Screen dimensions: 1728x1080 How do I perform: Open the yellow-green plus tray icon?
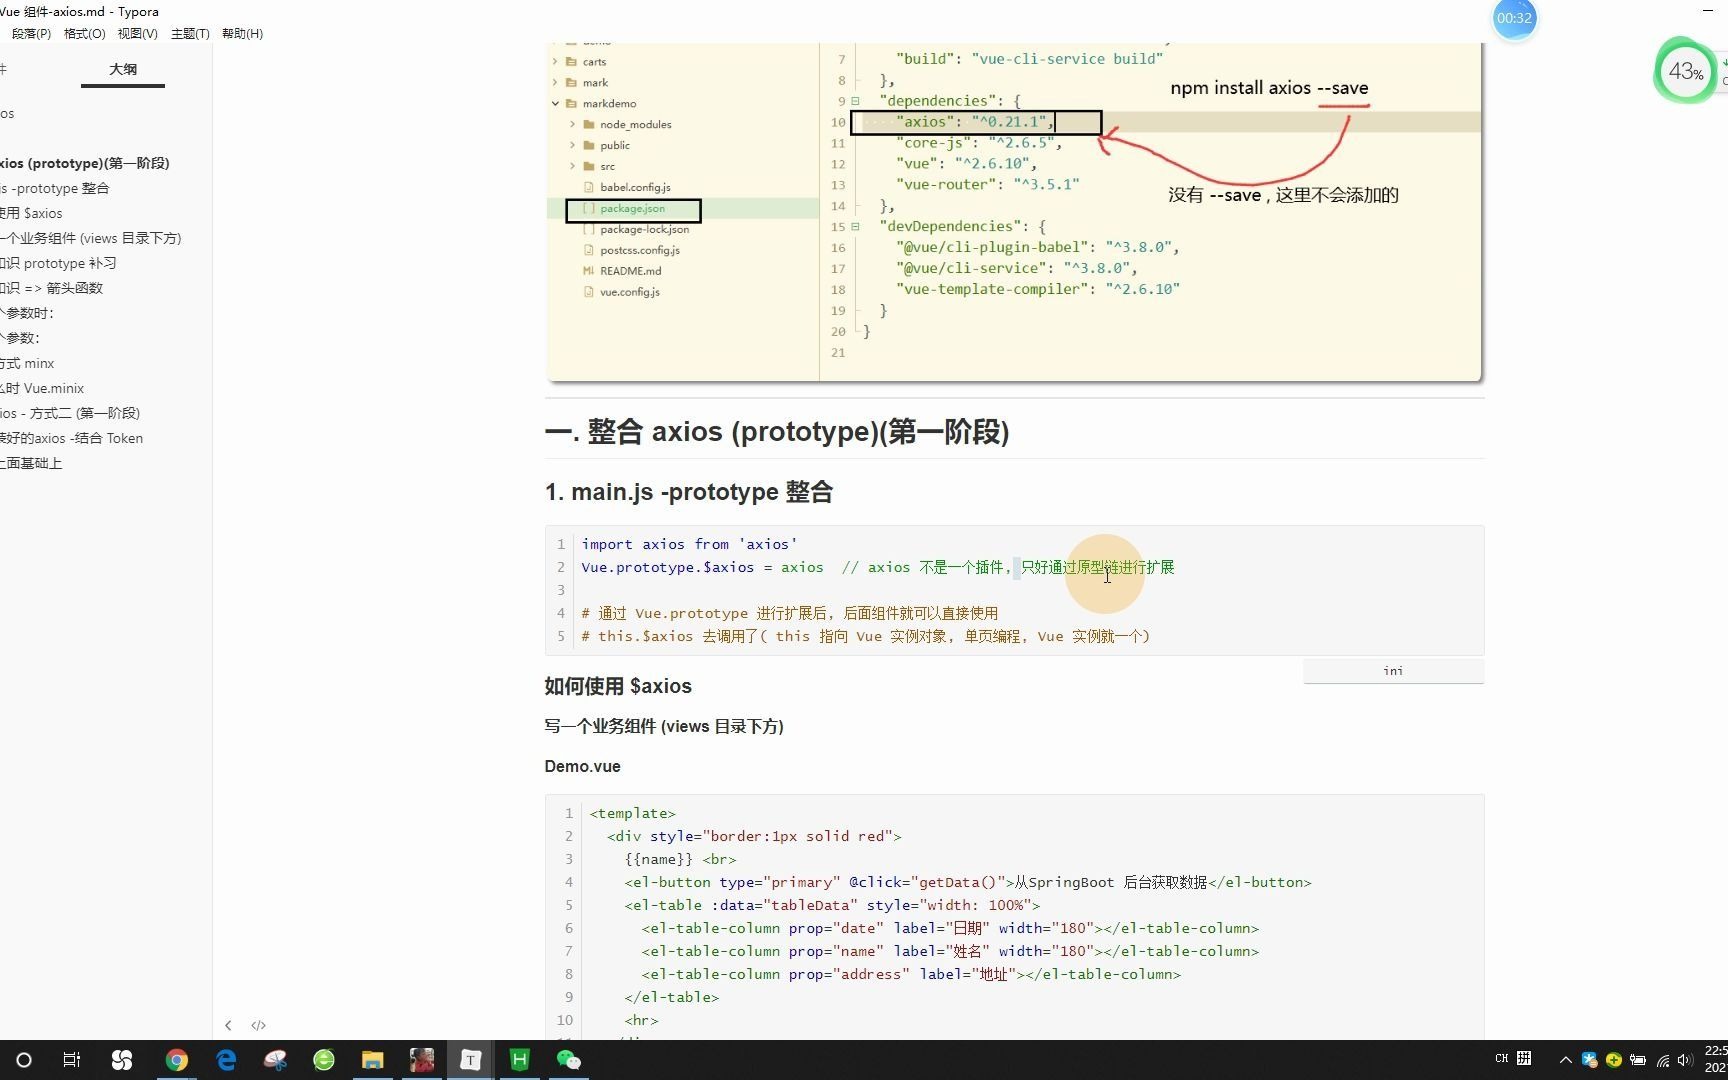coord(1614,1060)
